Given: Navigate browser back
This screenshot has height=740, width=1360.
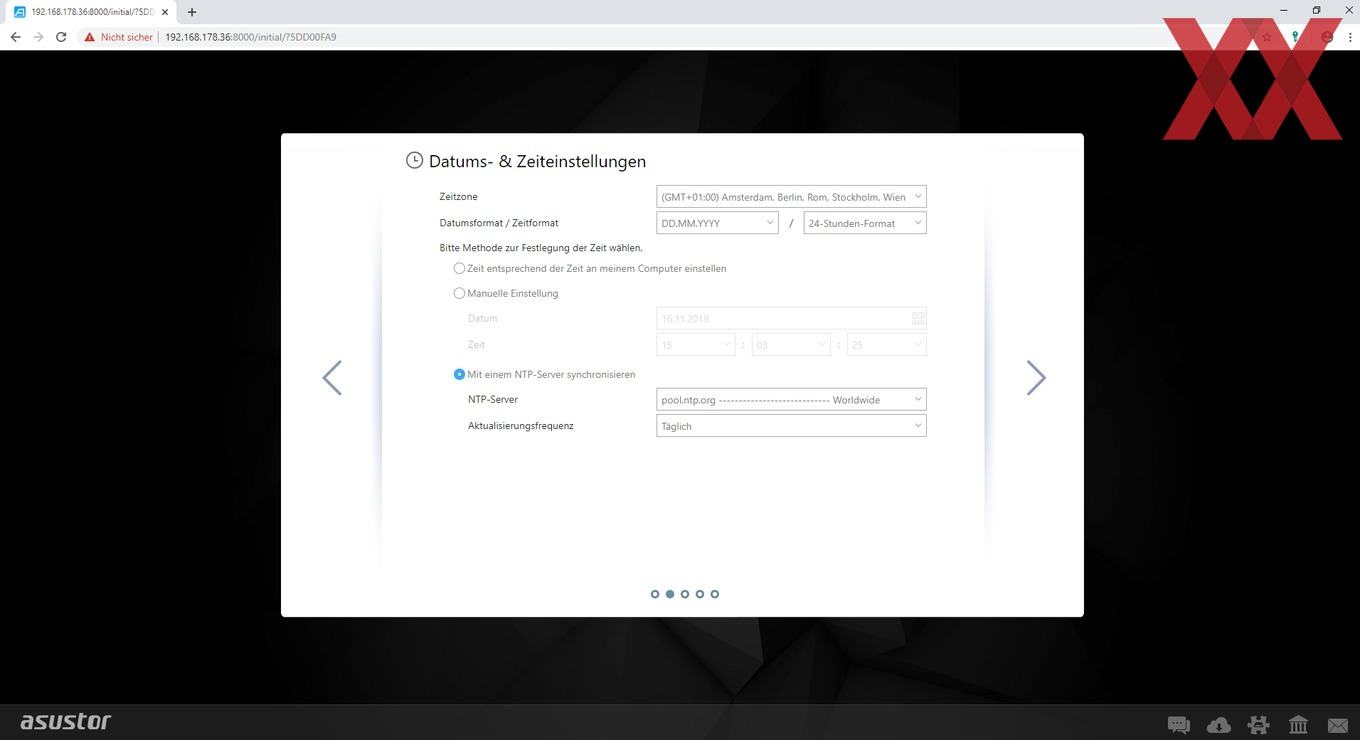Looking at the screenshot, I should tap(15, 37).
